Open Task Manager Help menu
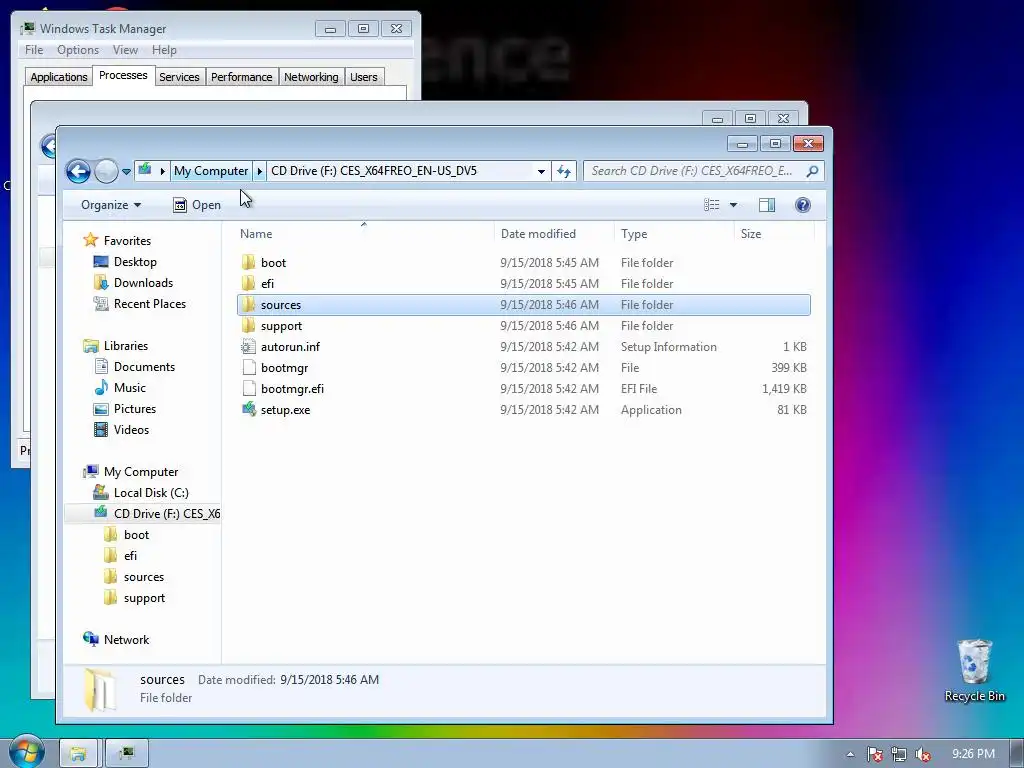The width and height of the screenshot is (1024, 768). point(164,50)
